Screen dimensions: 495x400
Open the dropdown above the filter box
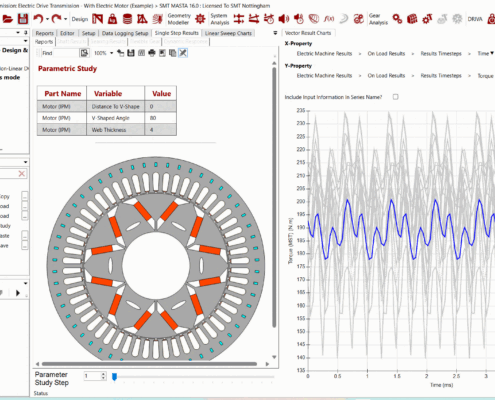click(25, 162)
